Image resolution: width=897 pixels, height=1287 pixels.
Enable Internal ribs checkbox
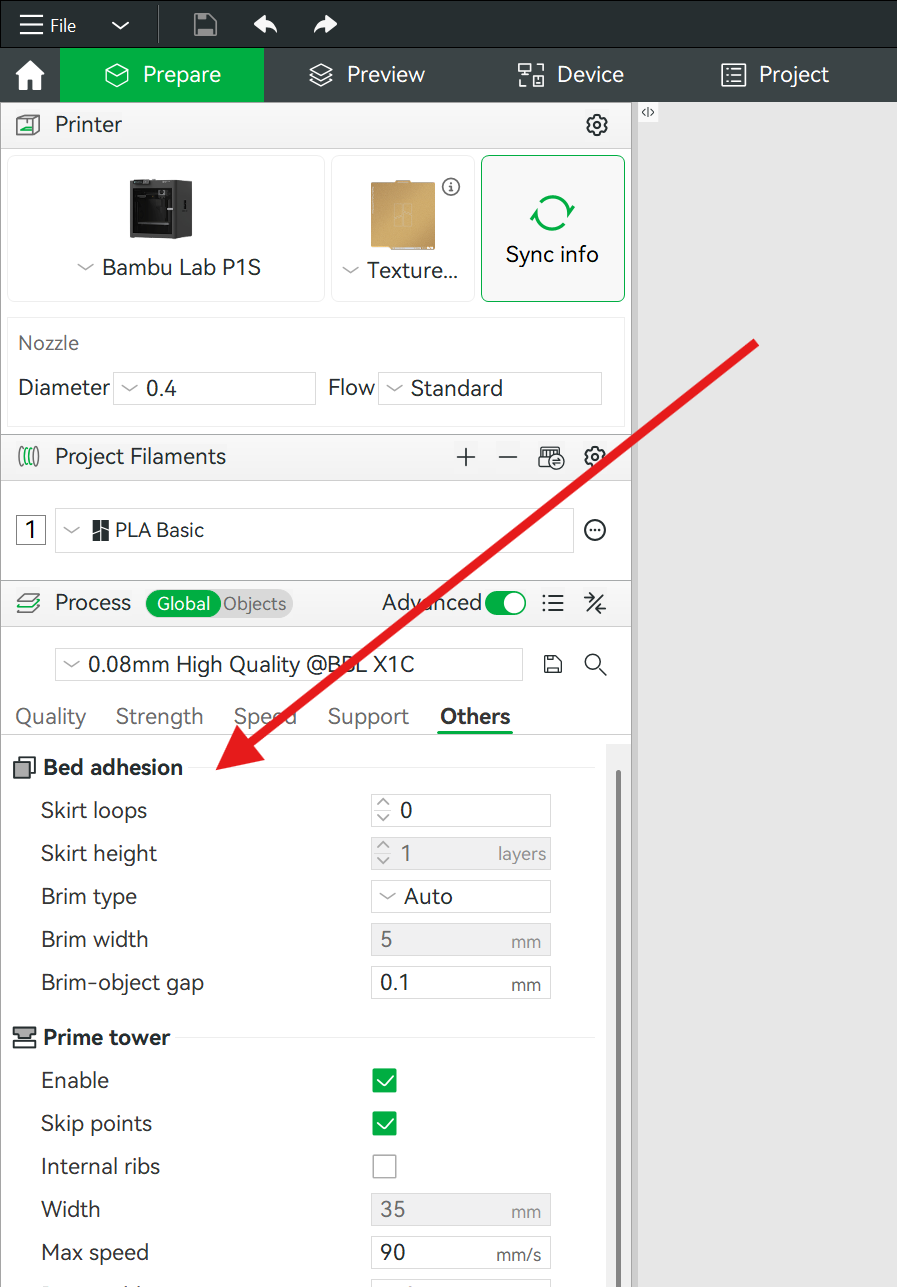[x=384, y=1166]
